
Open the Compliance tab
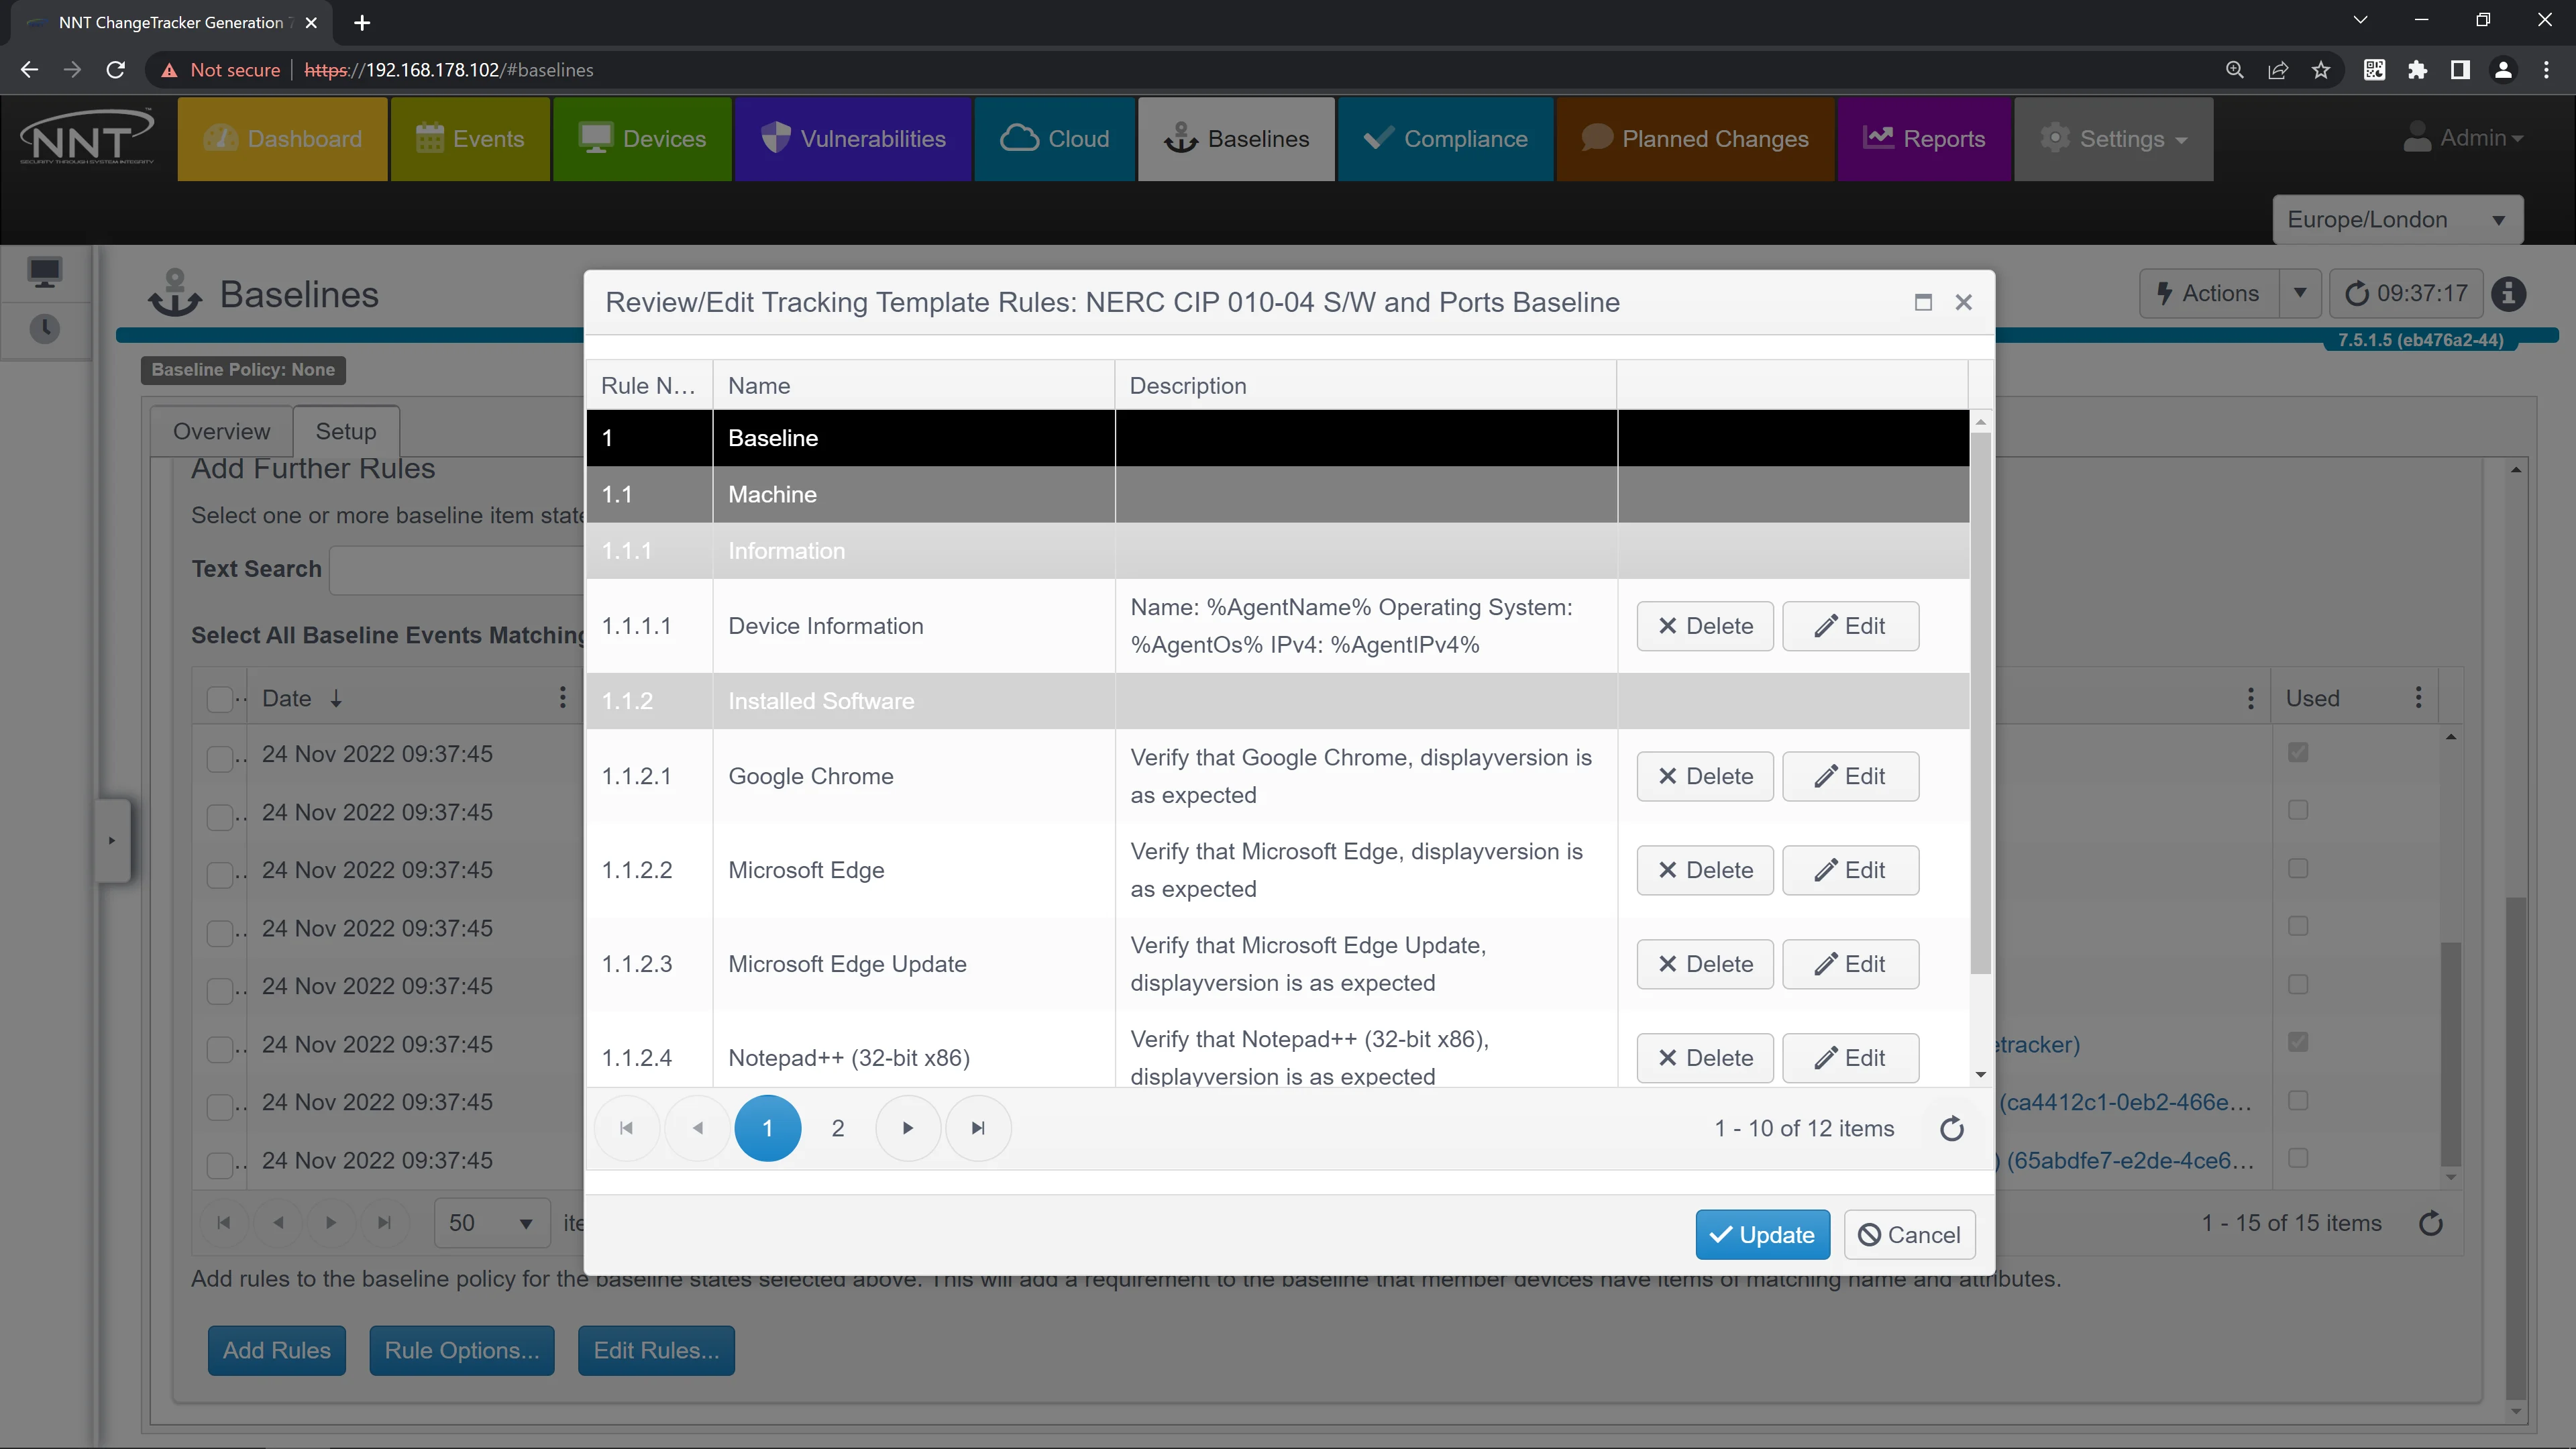(1445, 139)
